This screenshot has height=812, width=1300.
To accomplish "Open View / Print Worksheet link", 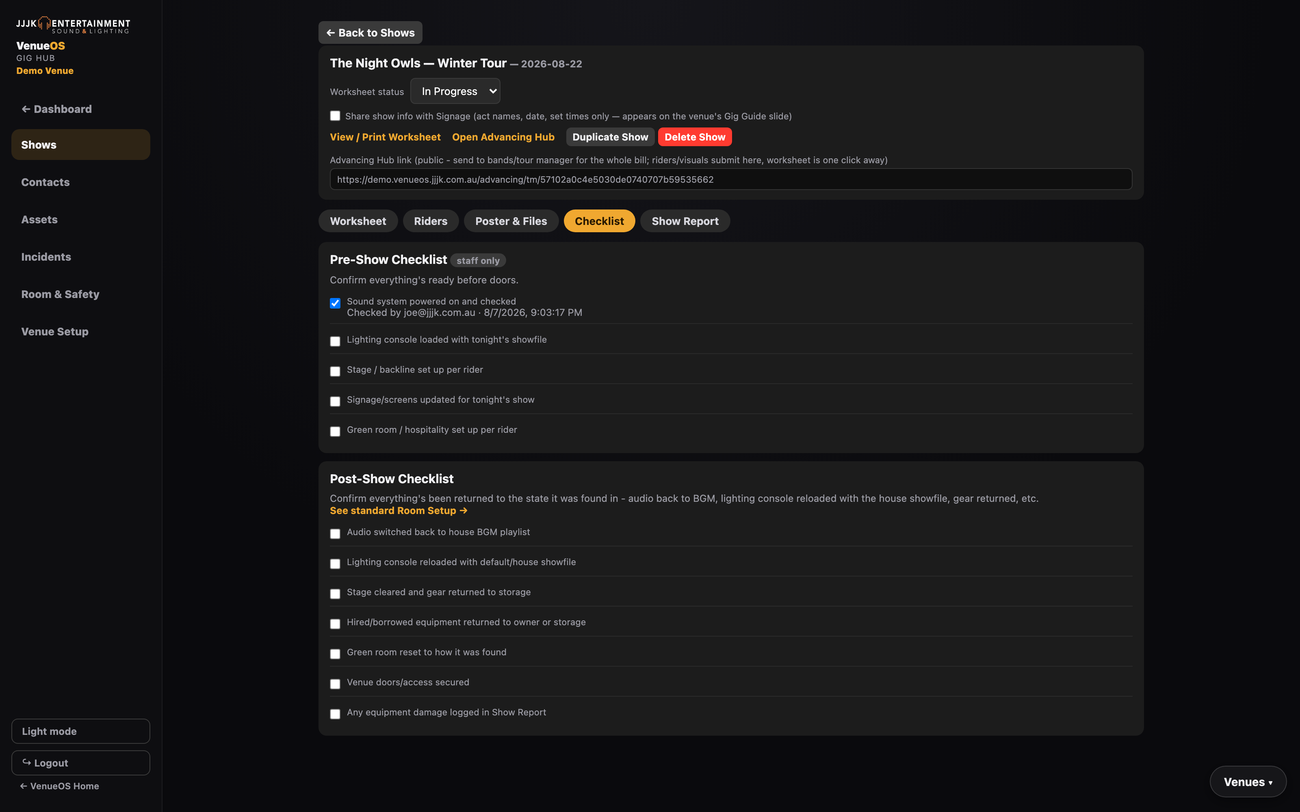I will [385, 137].
